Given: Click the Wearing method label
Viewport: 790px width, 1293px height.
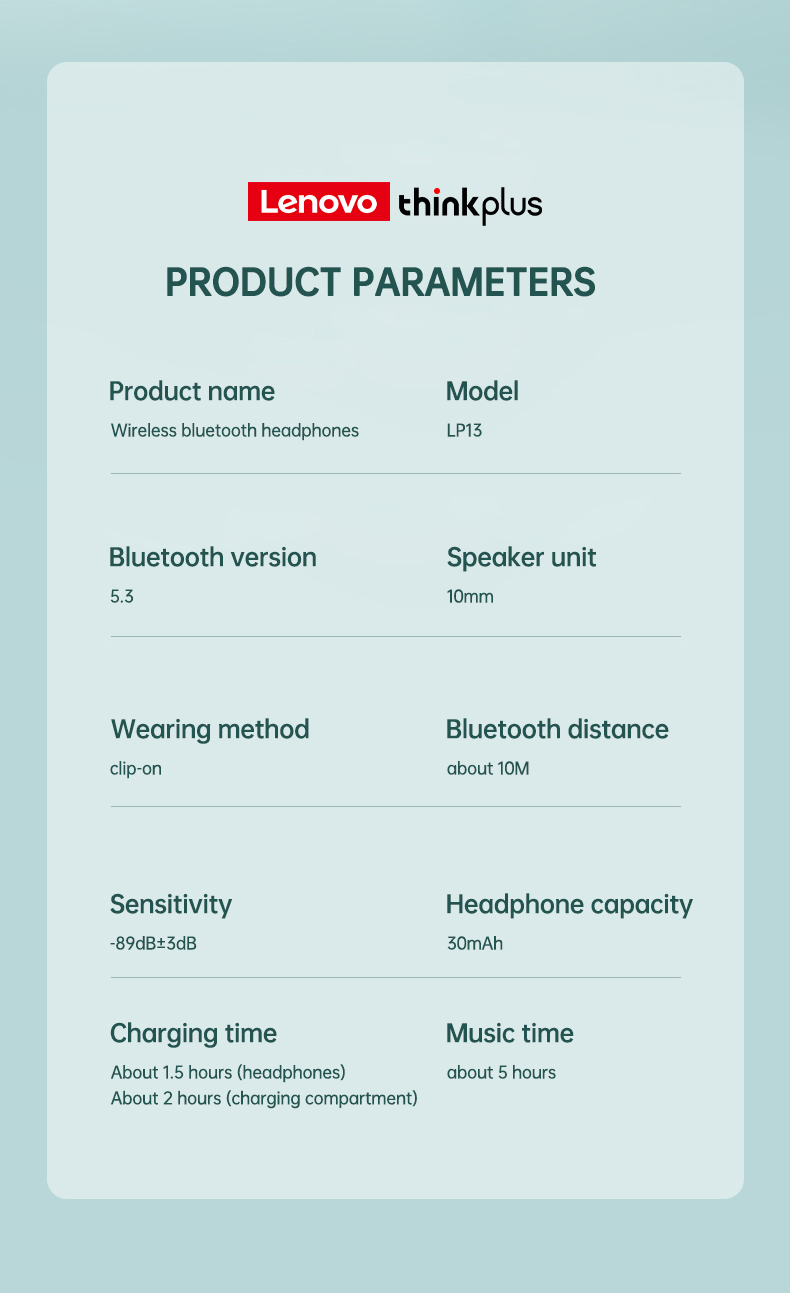Looking at the screenshot, I should 210,729.
